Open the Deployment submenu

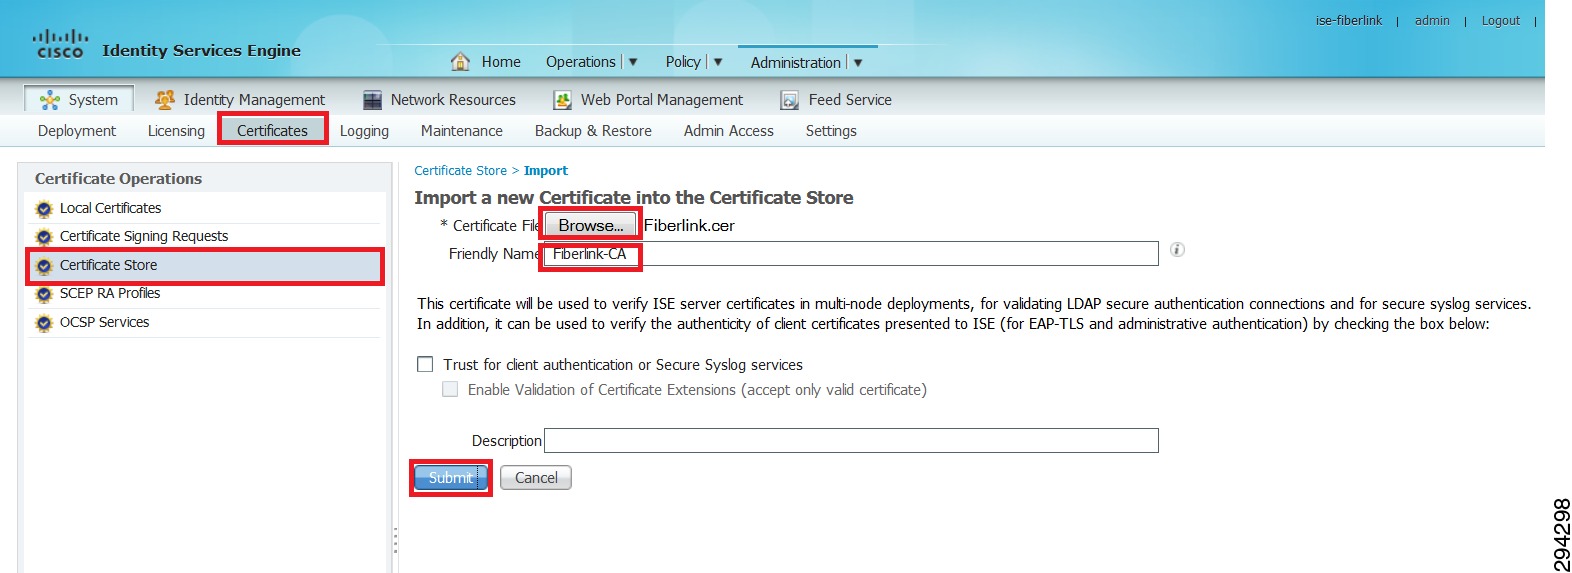(x=77, y=130)
